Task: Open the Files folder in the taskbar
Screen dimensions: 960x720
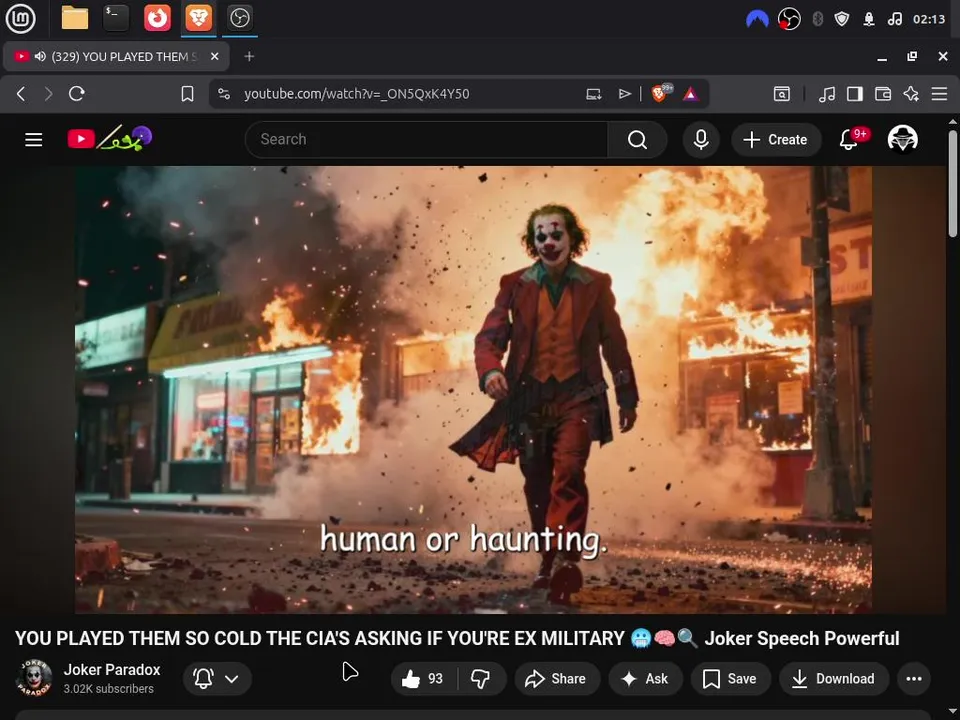Action: 75,18
